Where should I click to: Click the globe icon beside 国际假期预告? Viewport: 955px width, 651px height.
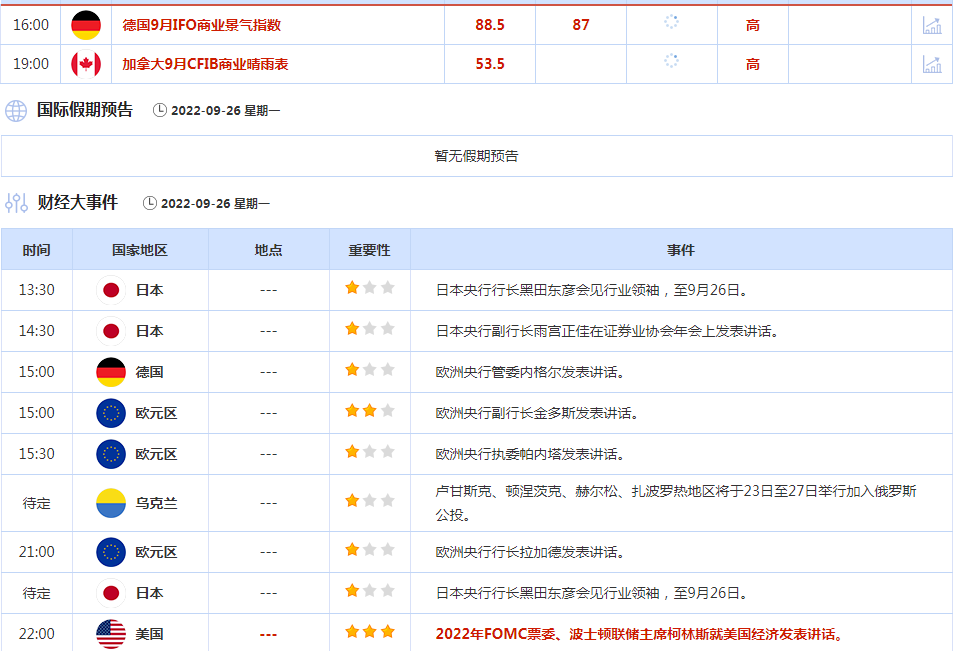(16, 110)
